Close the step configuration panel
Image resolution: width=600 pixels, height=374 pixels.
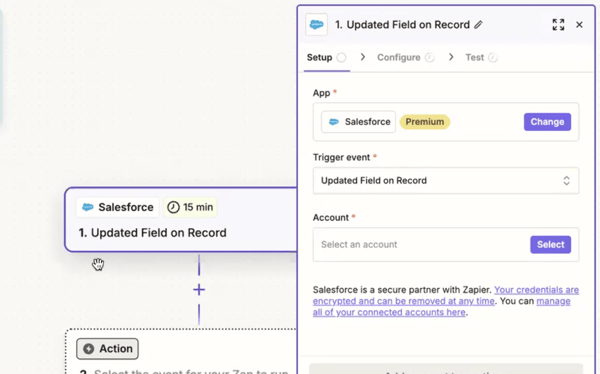pyautogui.click(x=579, y=25)
